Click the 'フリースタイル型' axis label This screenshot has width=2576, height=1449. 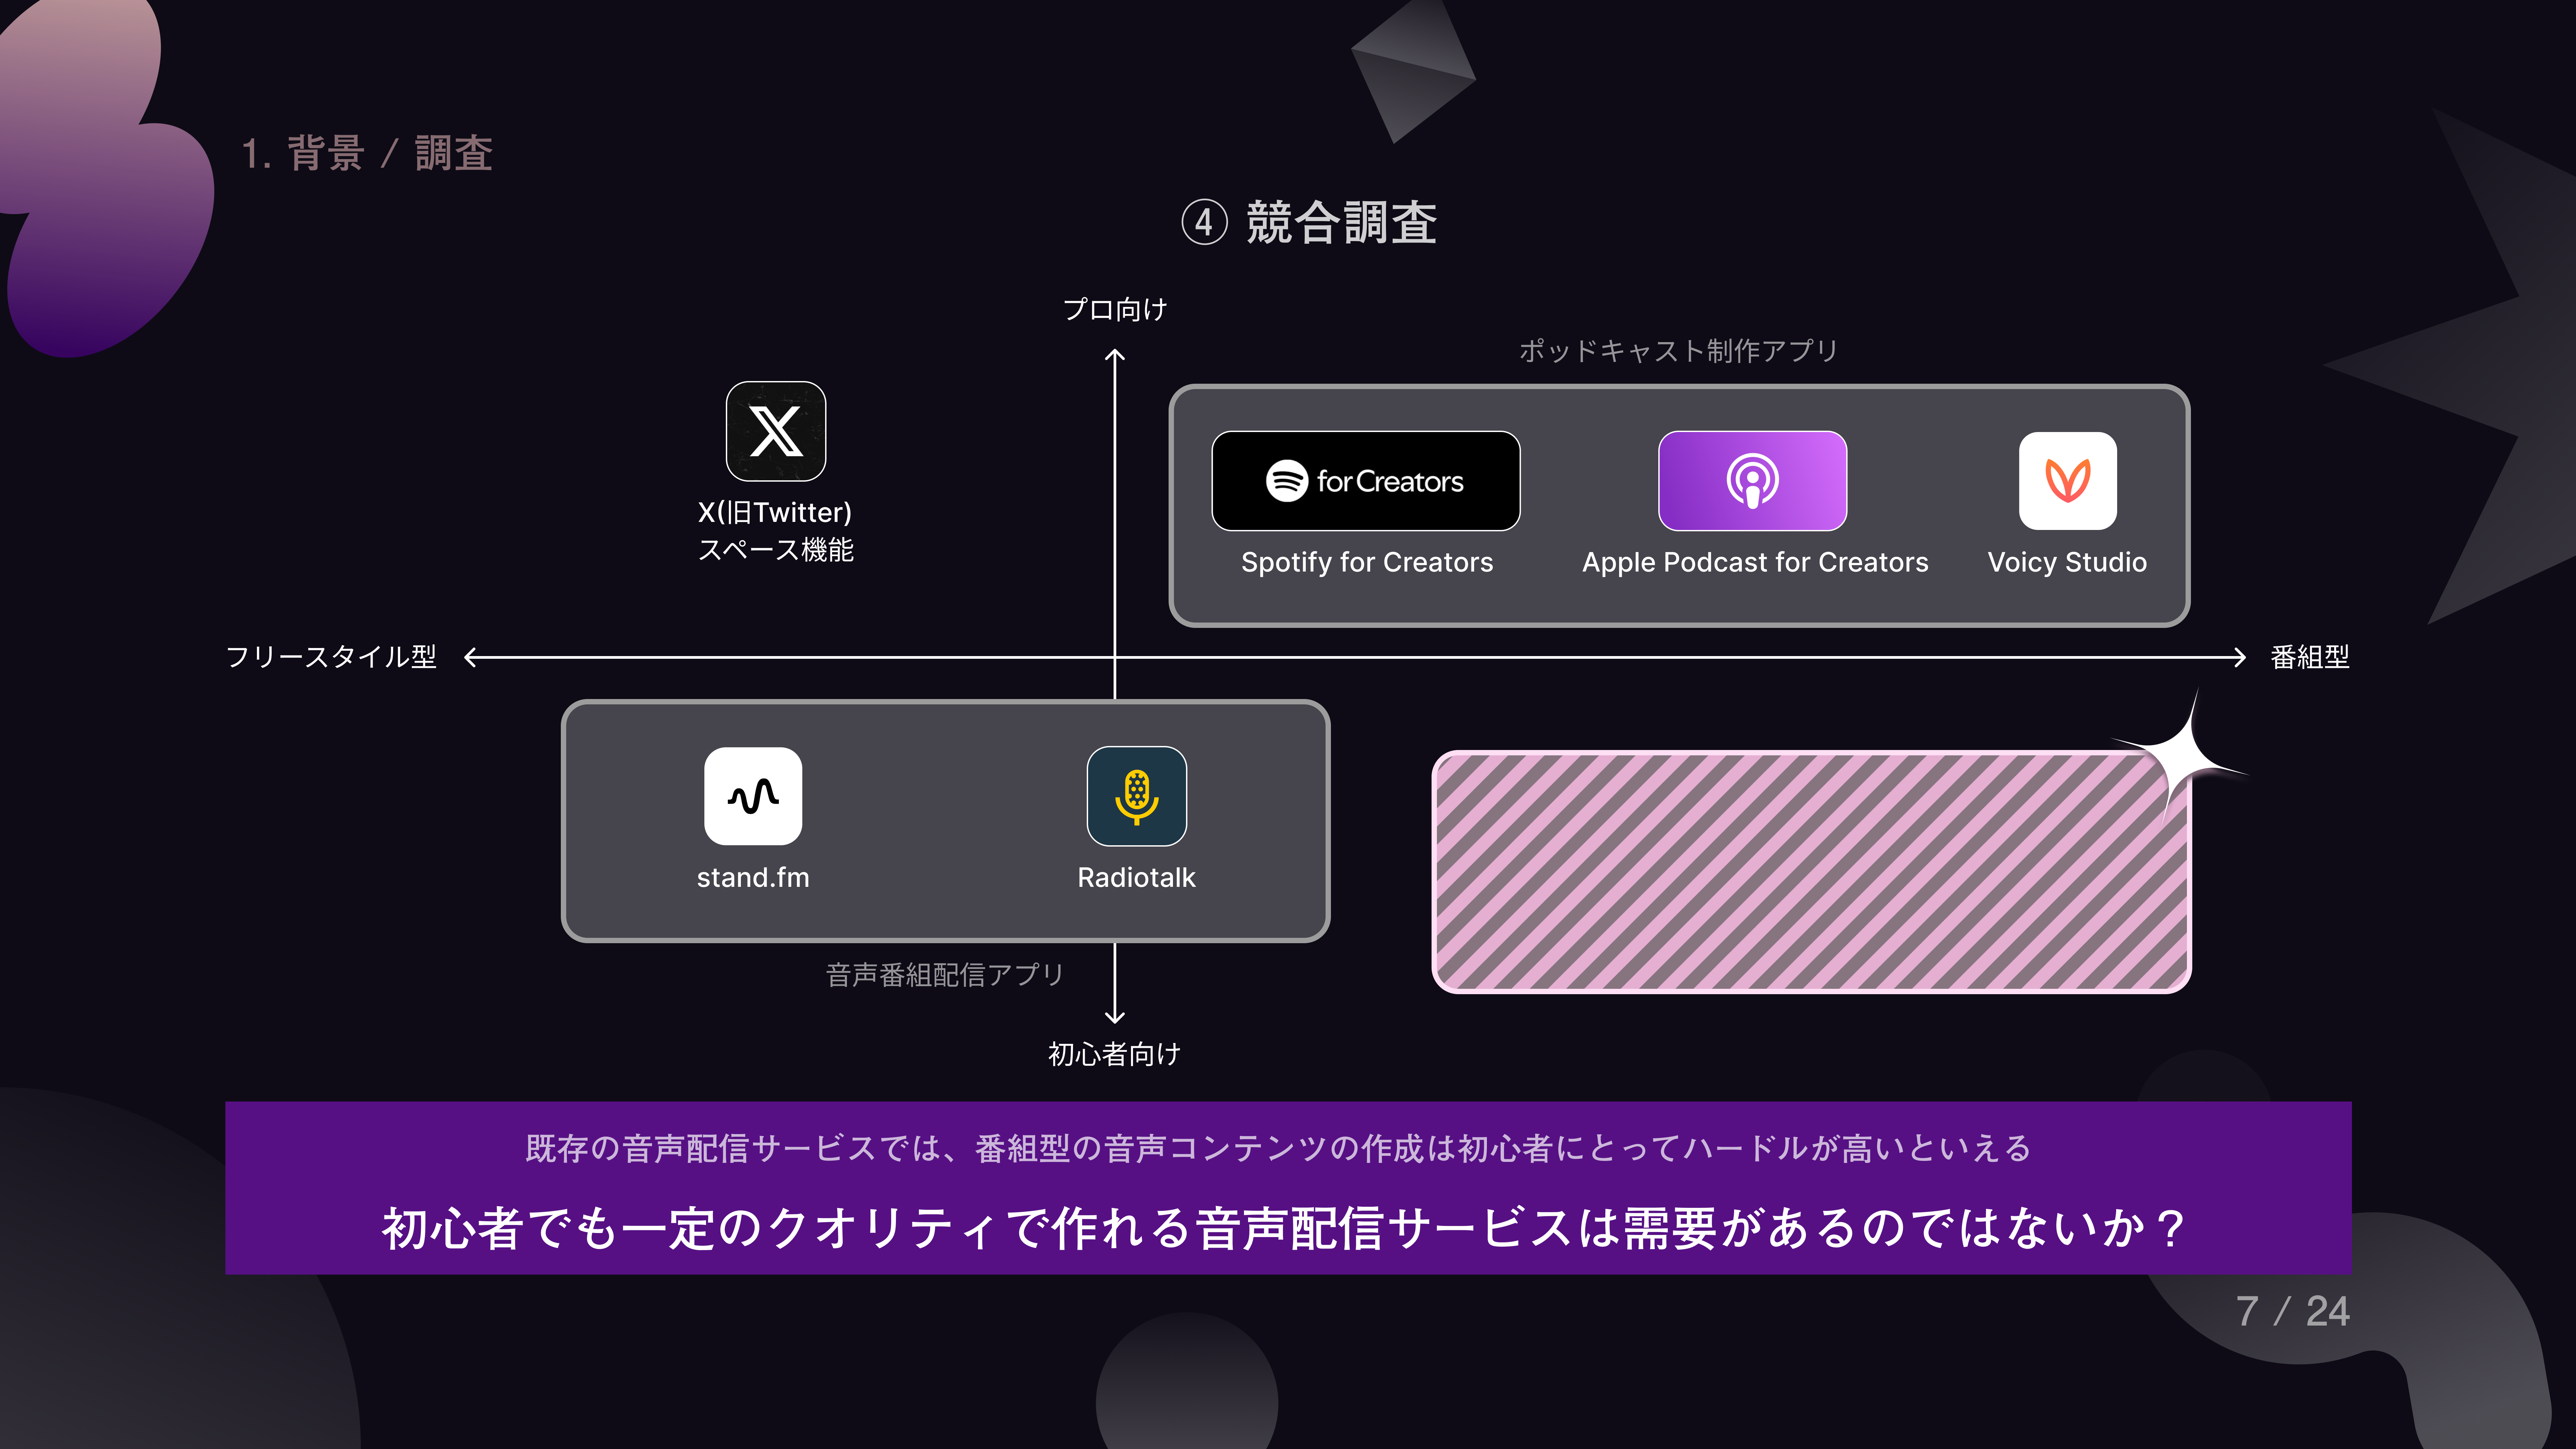point(331,657)
